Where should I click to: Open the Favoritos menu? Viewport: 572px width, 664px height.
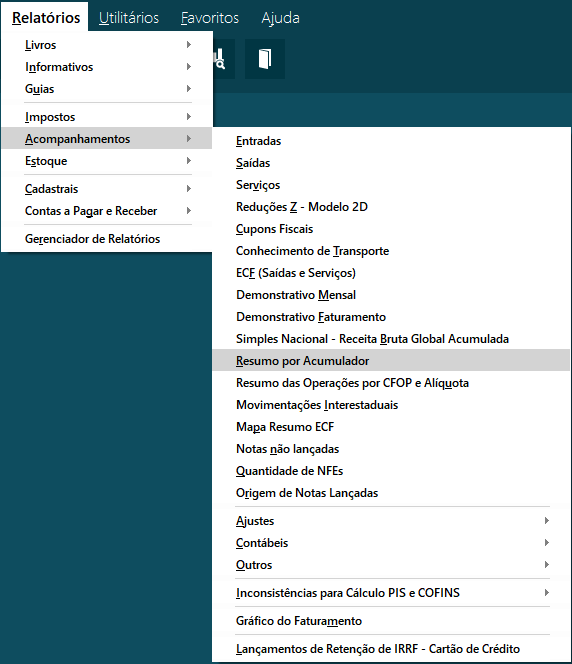pyautogui.click(x=210, y=18)
